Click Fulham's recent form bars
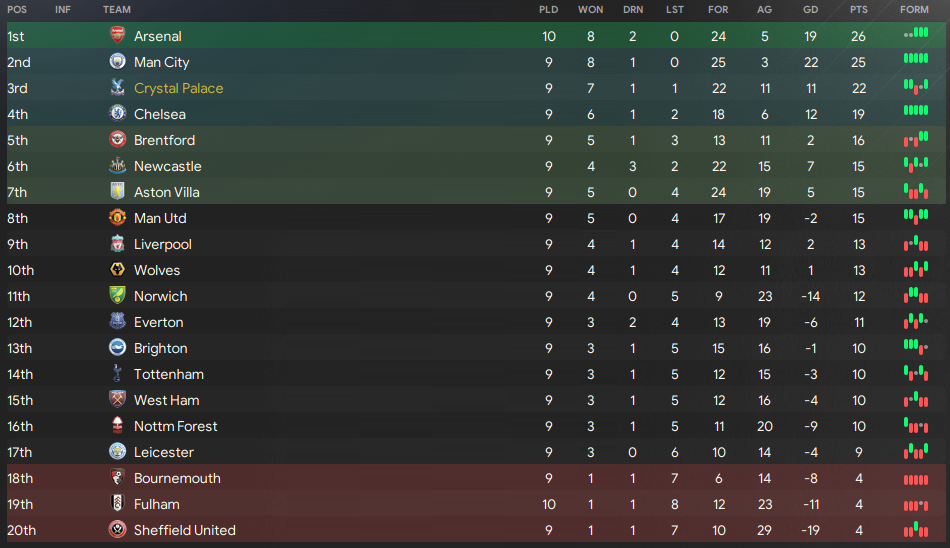The height and width of the screenshot is (548, 950). pos(916,505)
